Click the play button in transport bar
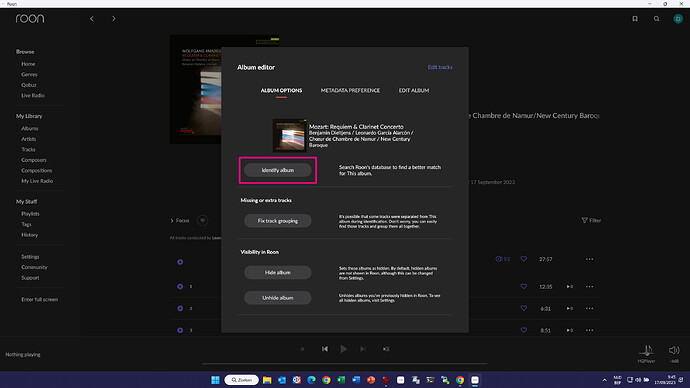The height and width of the screenshot is (388, 690). click(343, 349)
